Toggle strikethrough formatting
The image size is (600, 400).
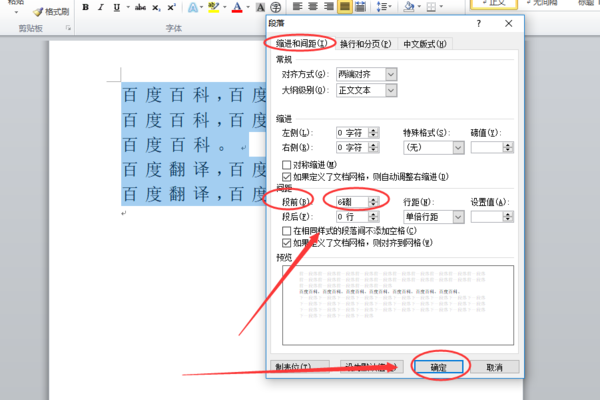click(140, 7)
